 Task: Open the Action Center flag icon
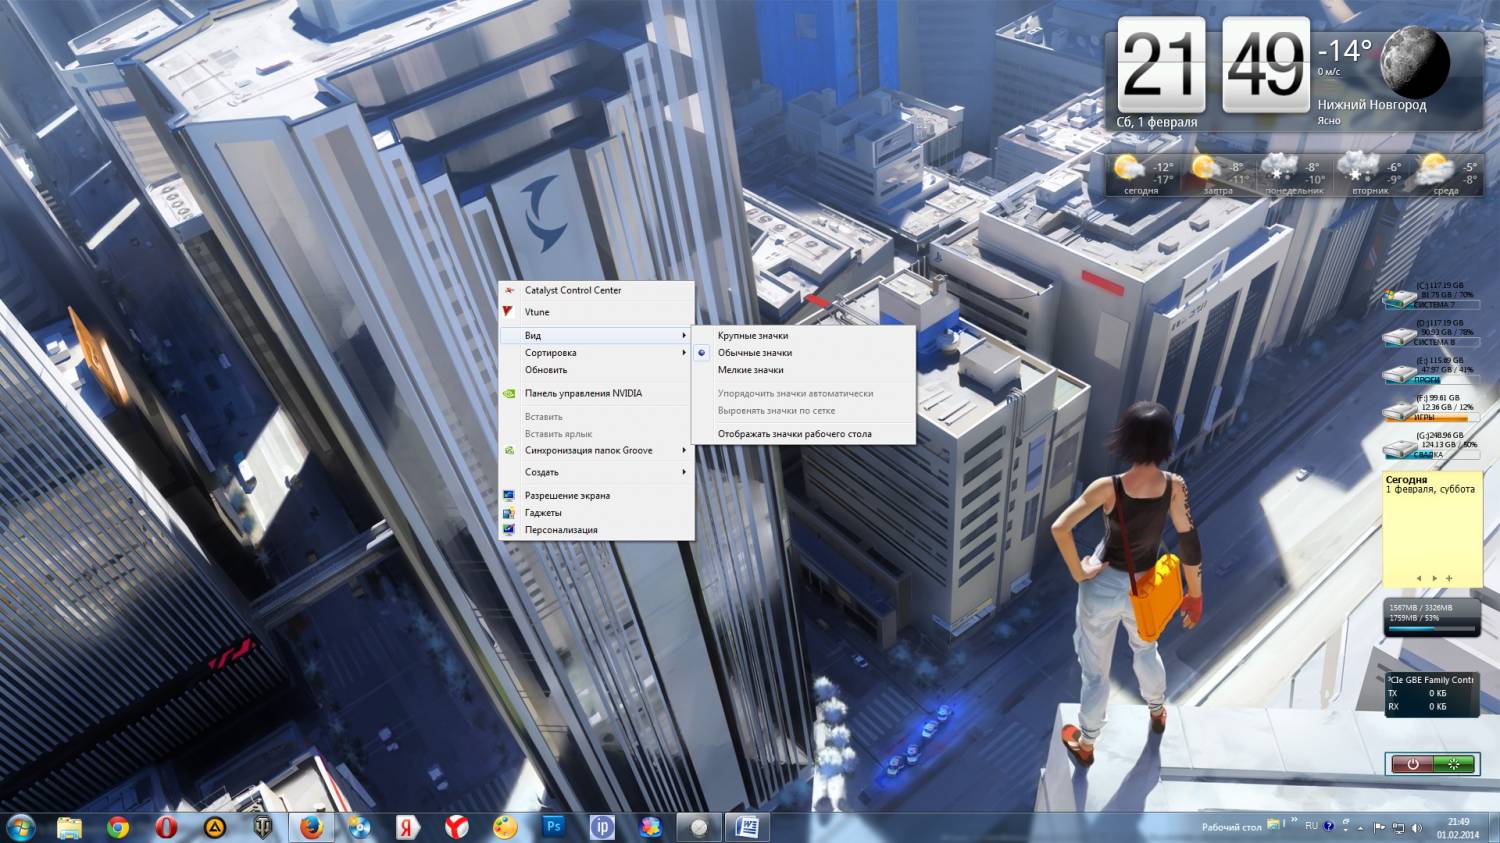point(1380,828)
